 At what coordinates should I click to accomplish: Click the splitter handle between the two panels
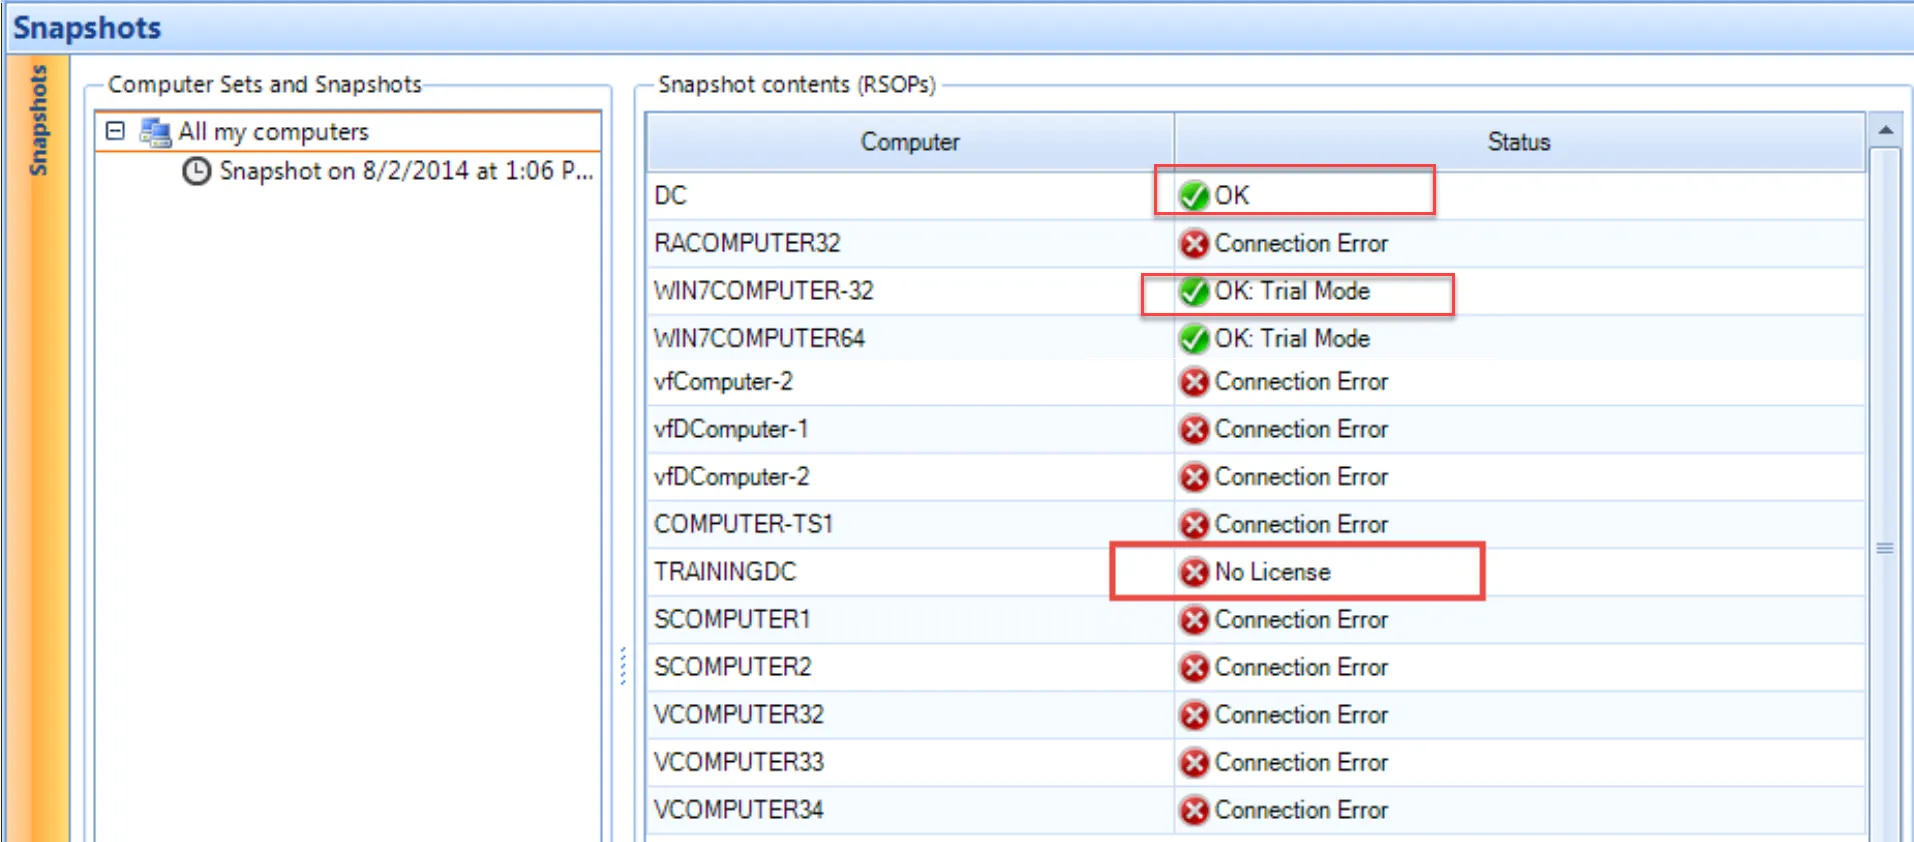[623, 665]
